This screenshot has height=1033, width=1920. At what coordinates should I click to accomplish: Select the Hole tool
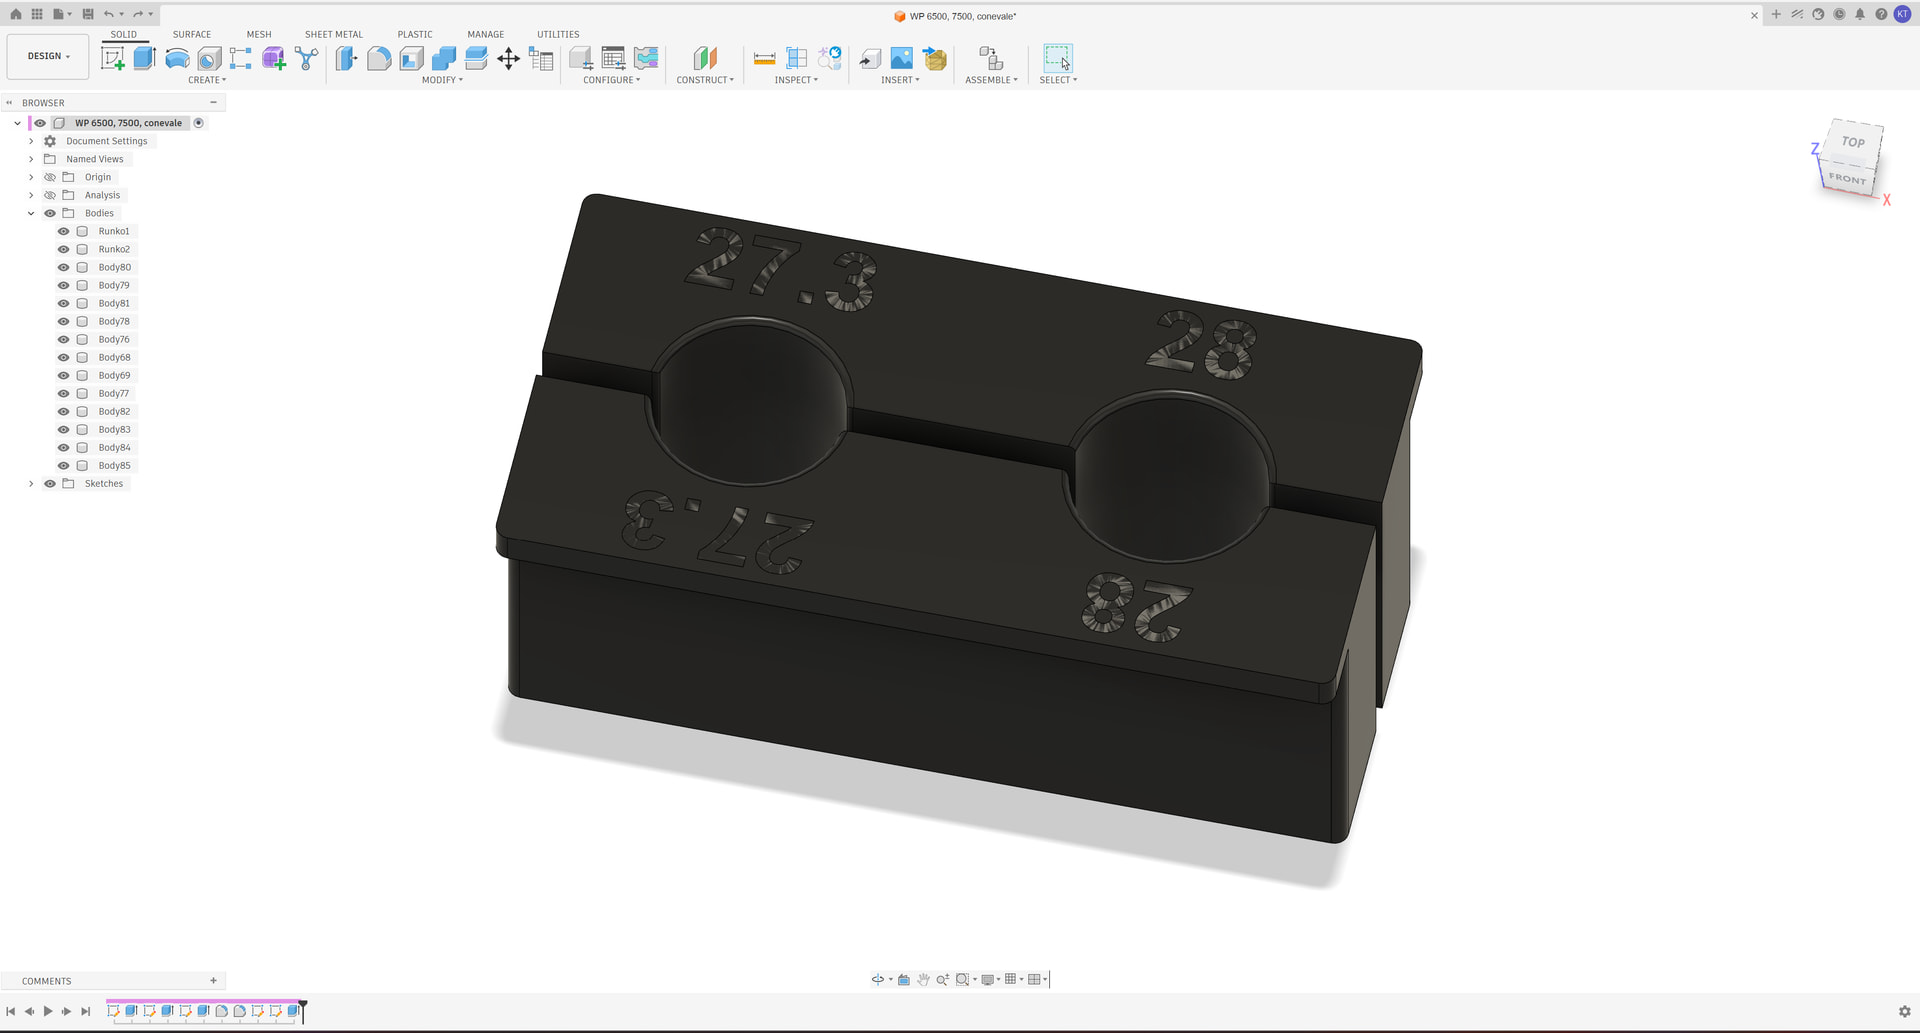coord(209,59)
